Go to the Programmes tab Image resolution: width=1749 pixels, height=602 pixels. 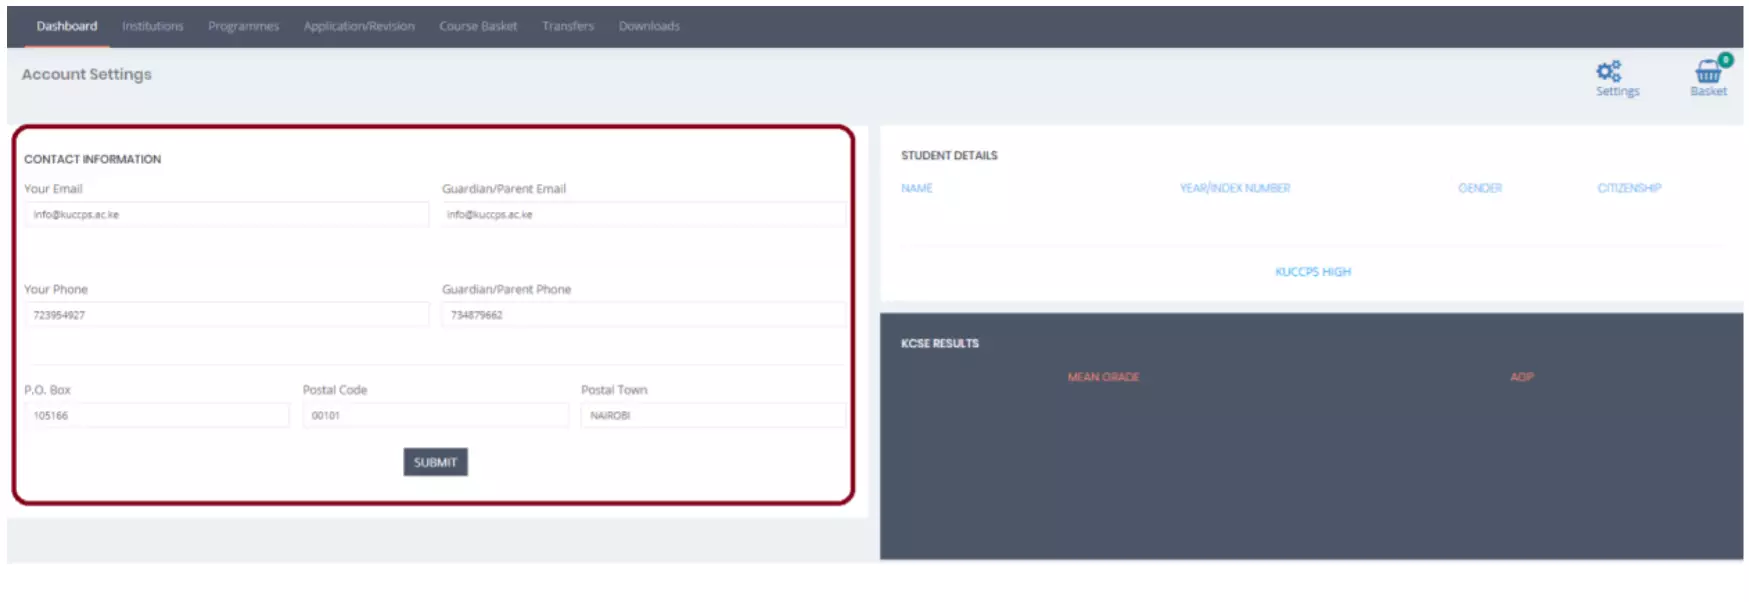243,26
